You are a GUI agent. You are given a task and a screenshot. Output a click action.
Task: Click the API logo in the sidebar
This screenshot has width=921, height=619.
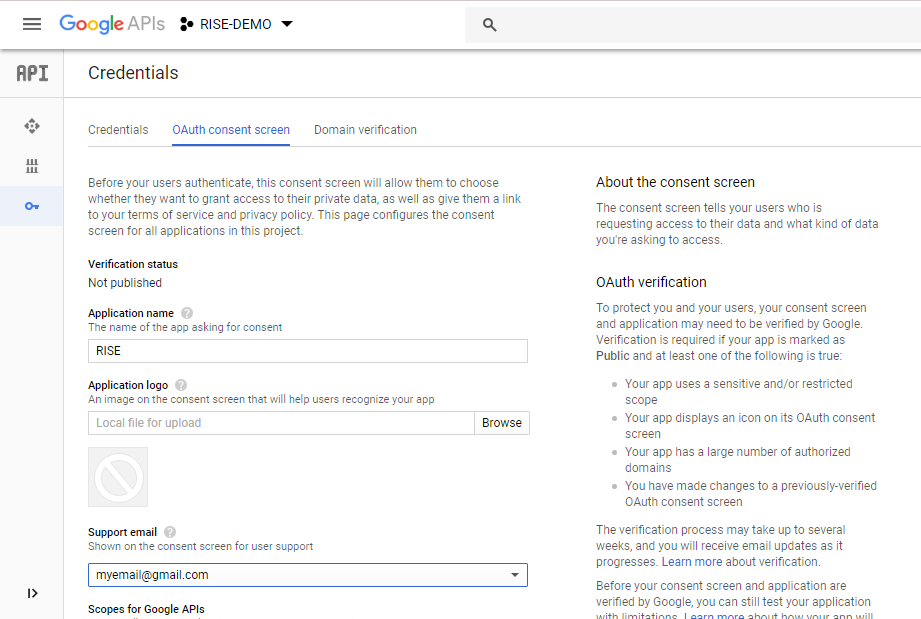pos(32,73)
